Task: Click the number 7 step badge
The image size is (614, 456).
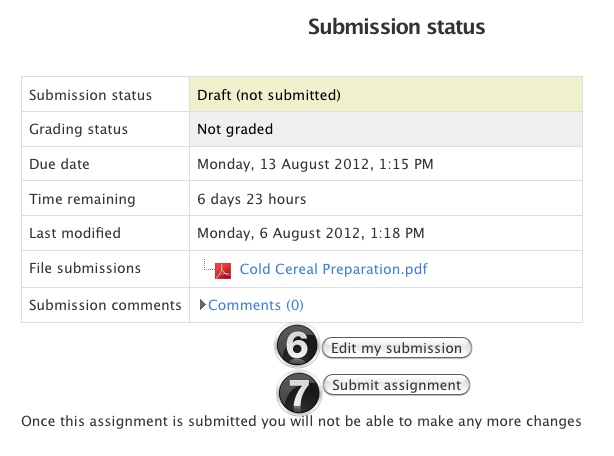Action: point(299,393)
